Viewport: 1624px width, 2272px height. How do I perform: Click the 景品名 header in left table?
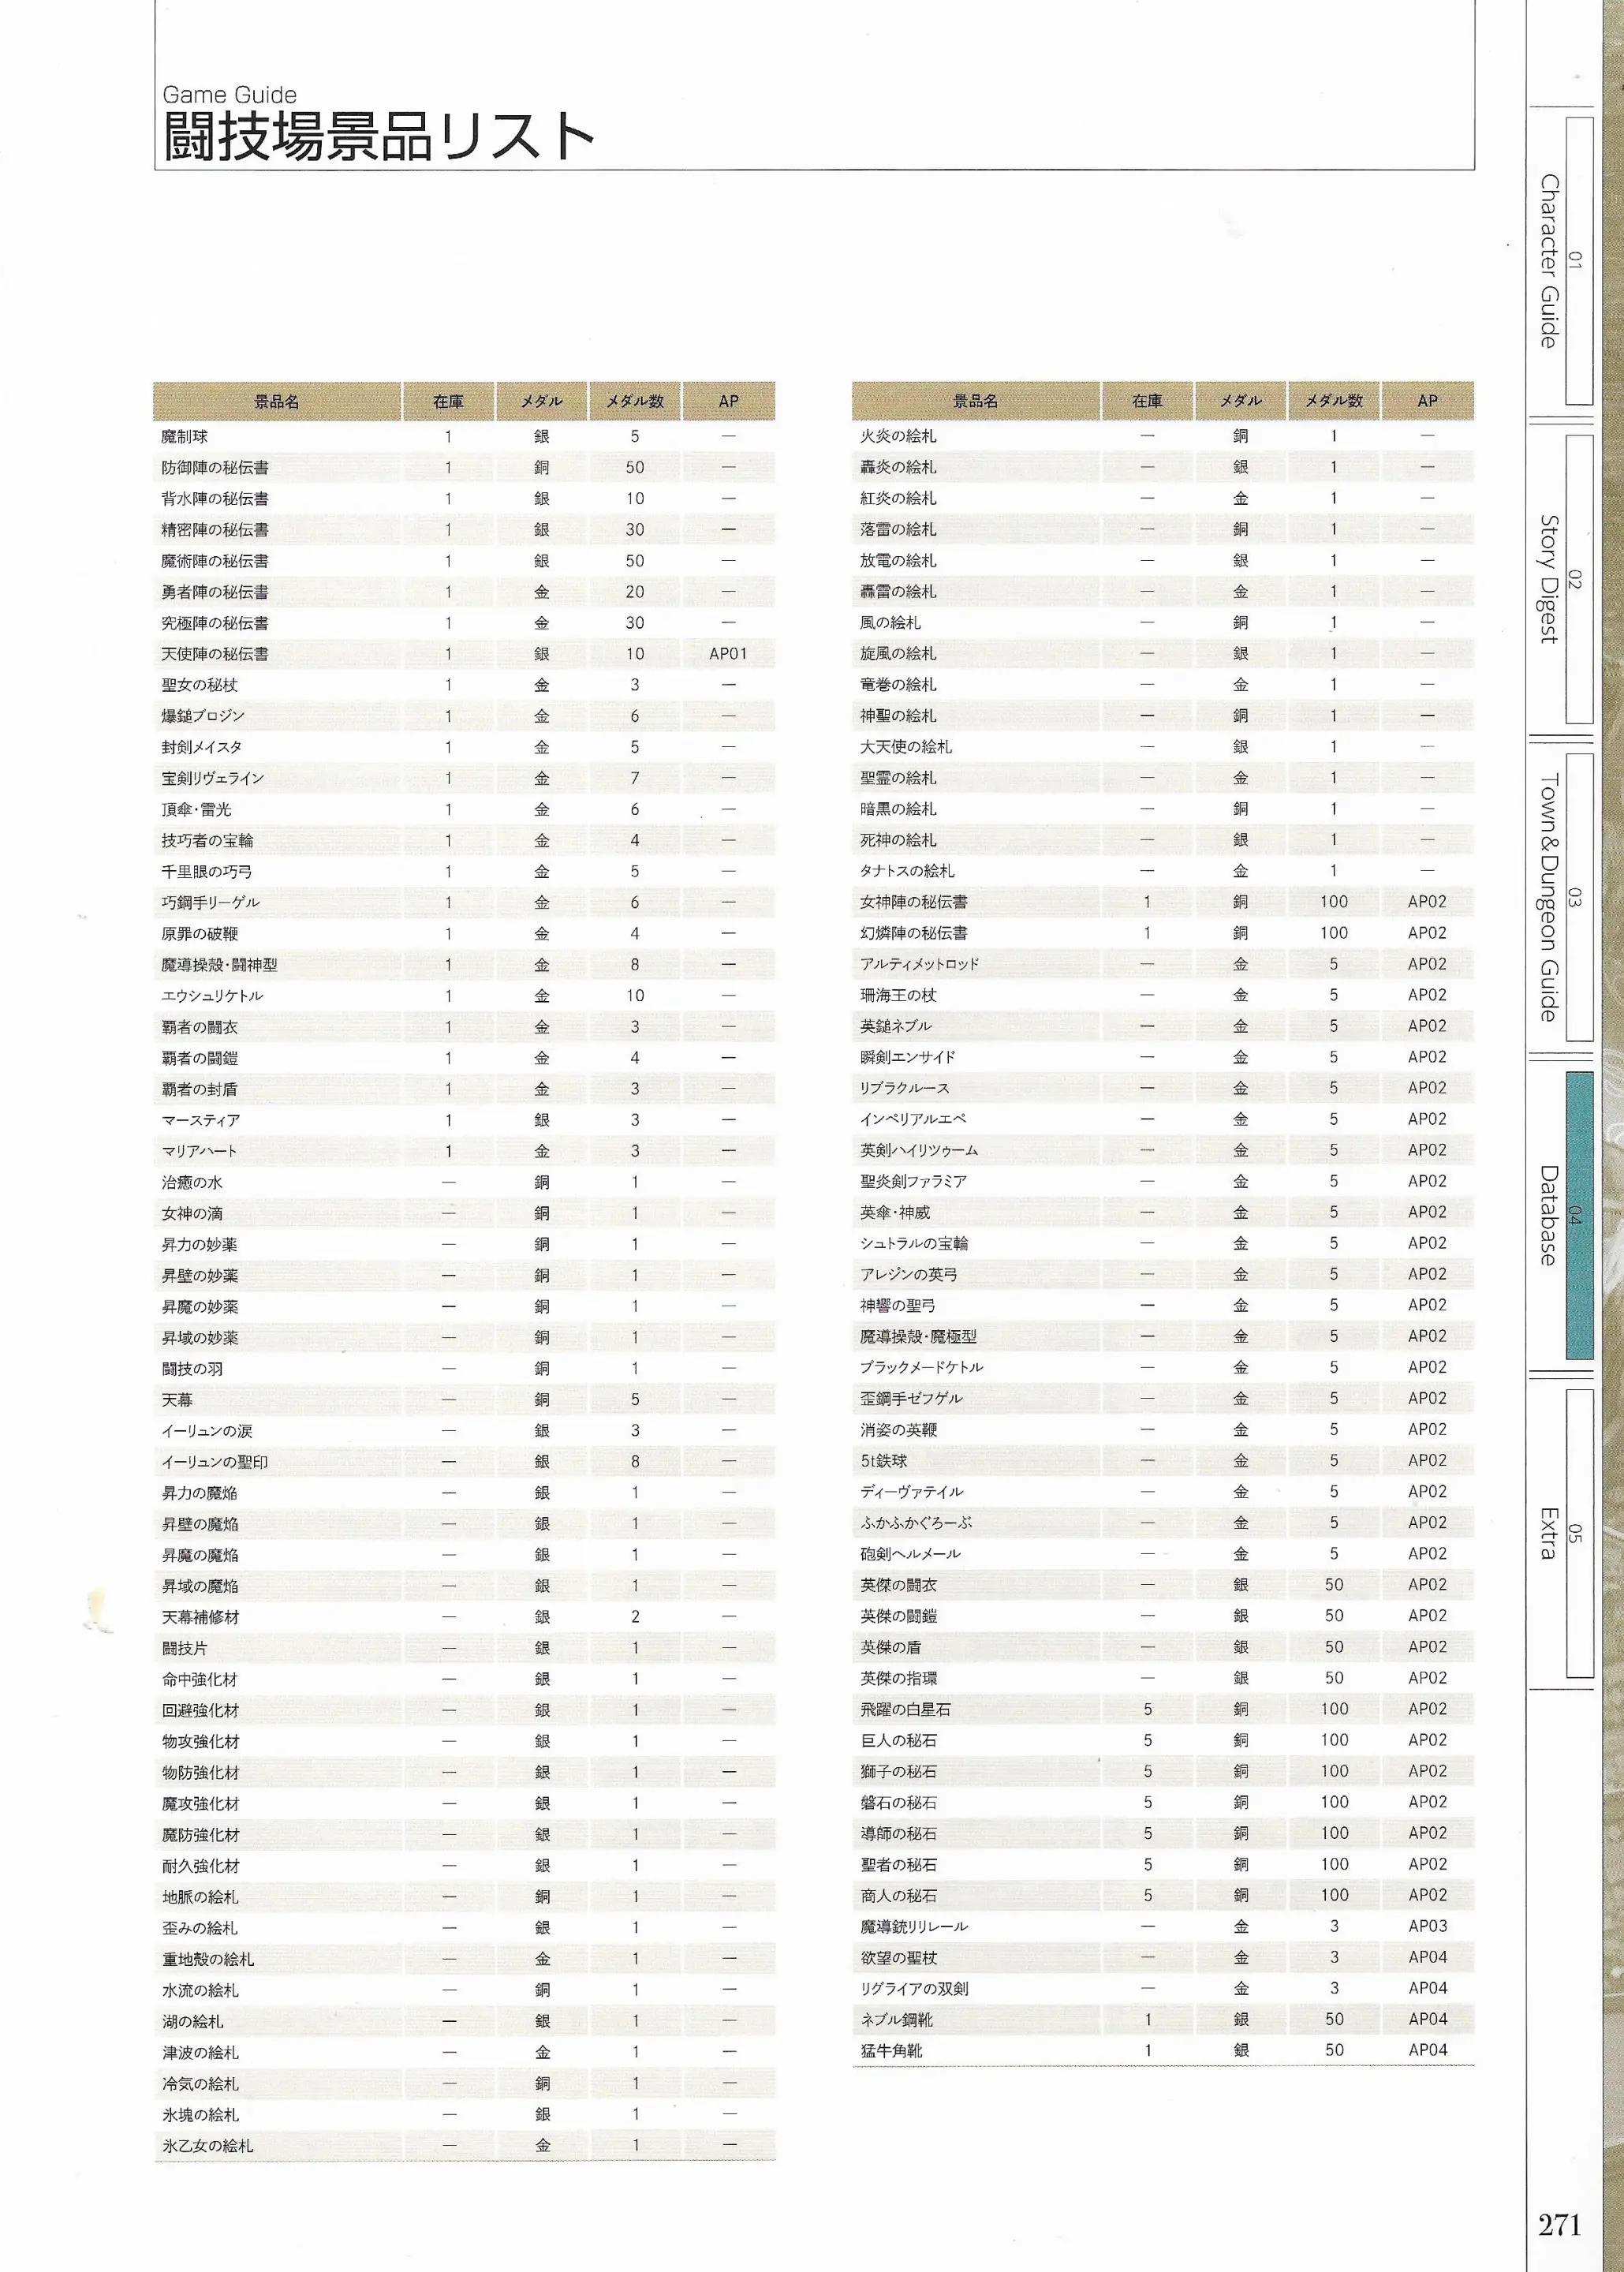click(x=277, y=401)
